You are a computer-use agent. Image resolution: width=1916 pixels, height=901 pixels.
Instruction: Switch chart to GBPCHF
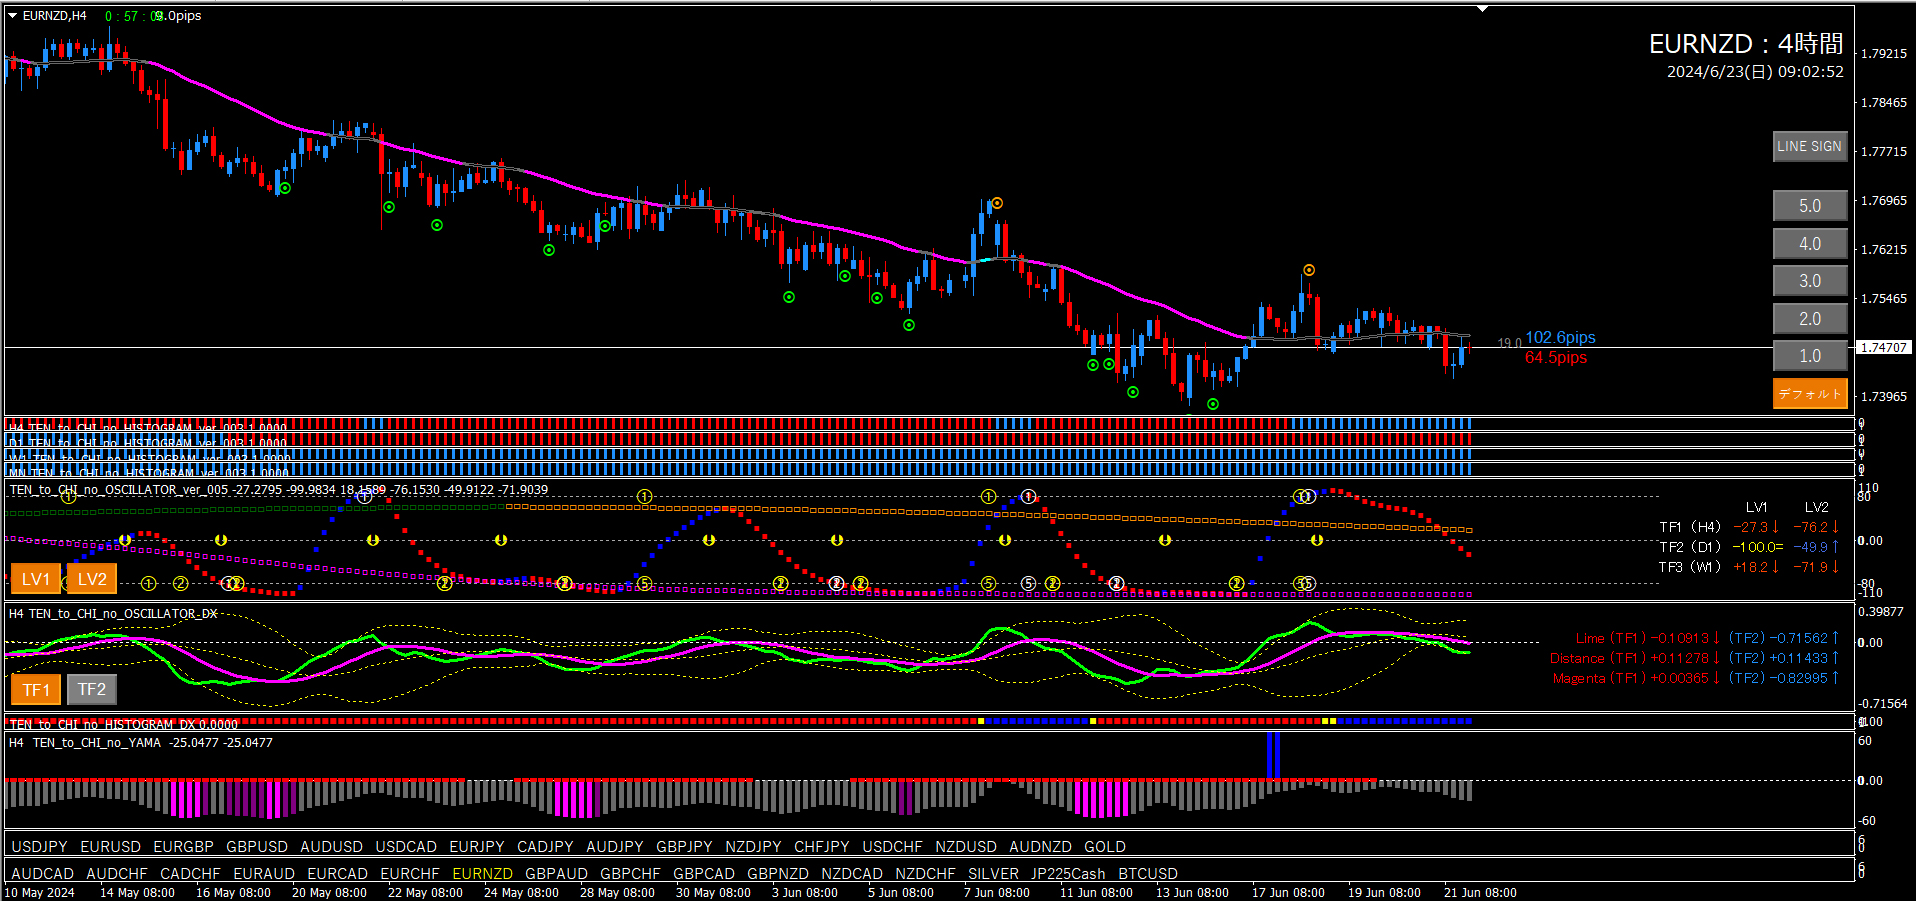pos(630,874)
